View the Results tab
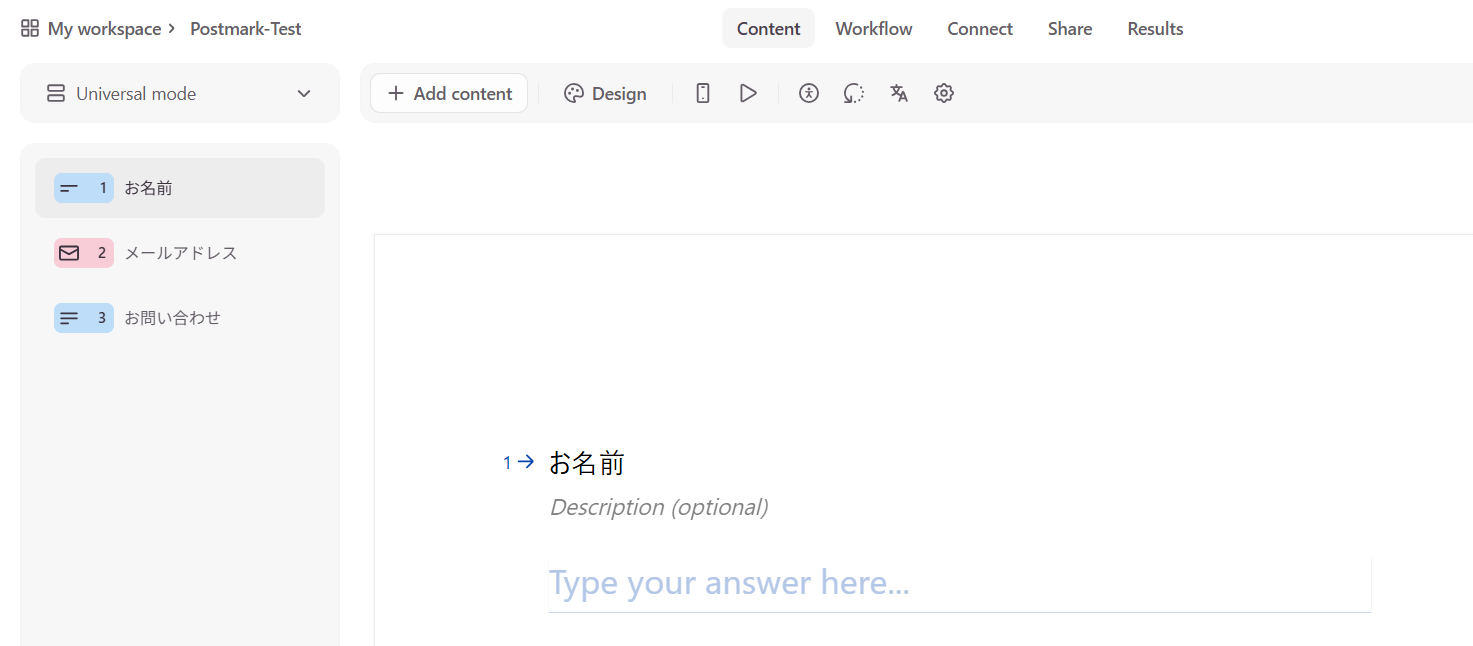Screen dimensions: 1473x646 click(x=1155, y=29)
